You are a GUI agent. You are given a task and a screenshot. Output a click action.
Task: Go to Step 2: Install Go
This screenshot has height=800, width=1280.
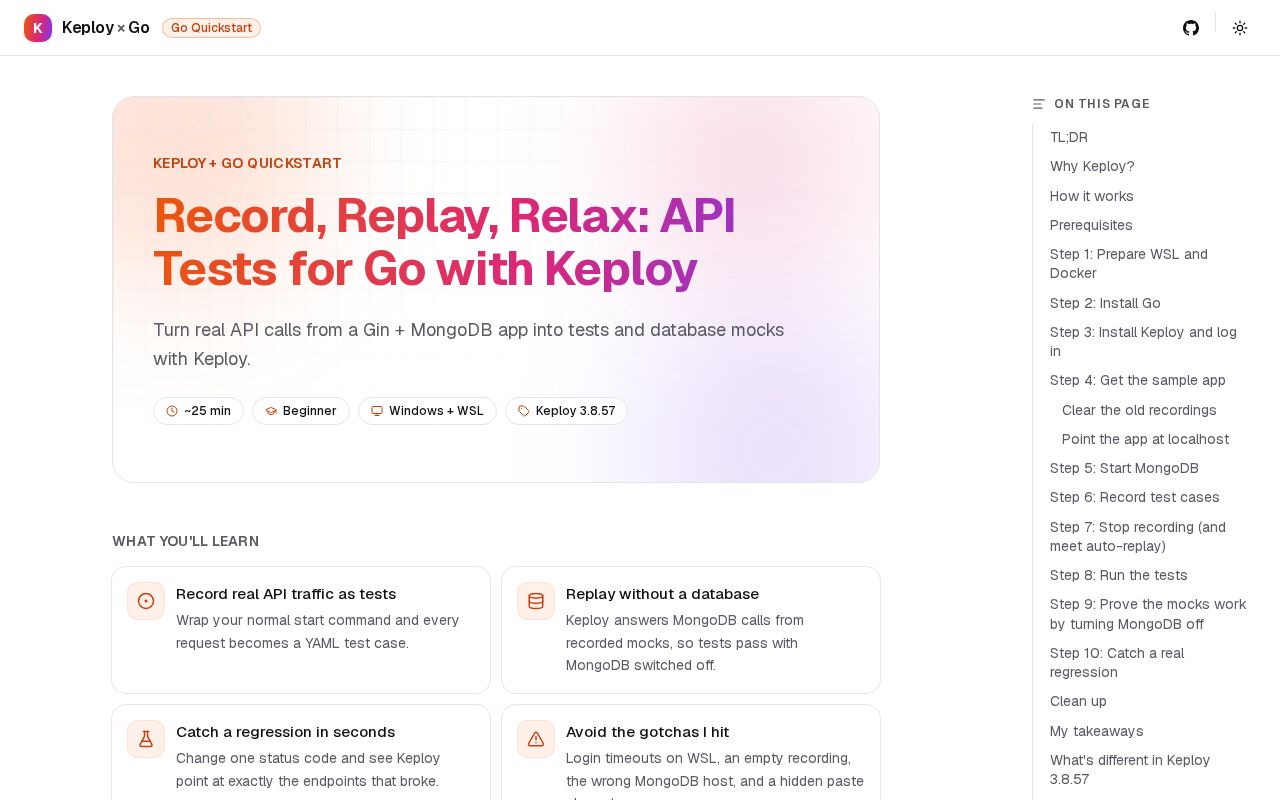[1105, 303]
